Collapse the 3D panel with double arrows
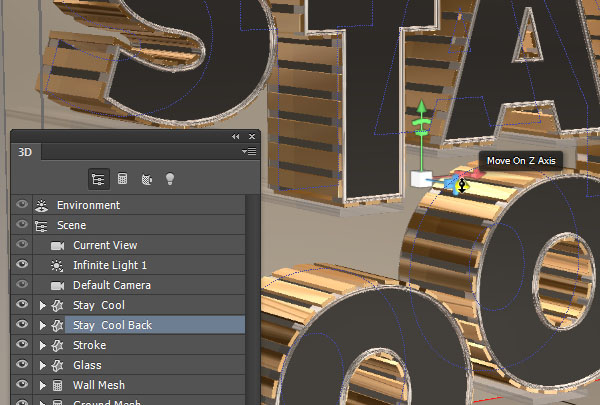Viewport: 600px width, 405px height. point(235,137)
